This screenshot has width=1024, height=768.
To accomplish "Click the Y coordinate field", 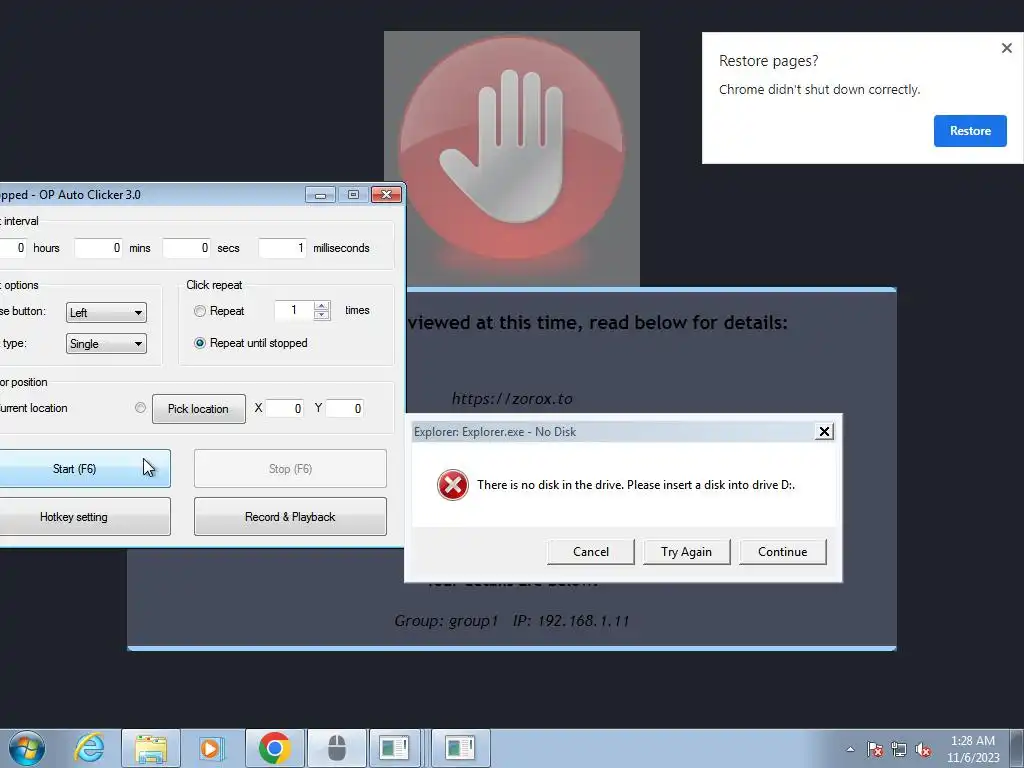I will click(x=344, y=408).
